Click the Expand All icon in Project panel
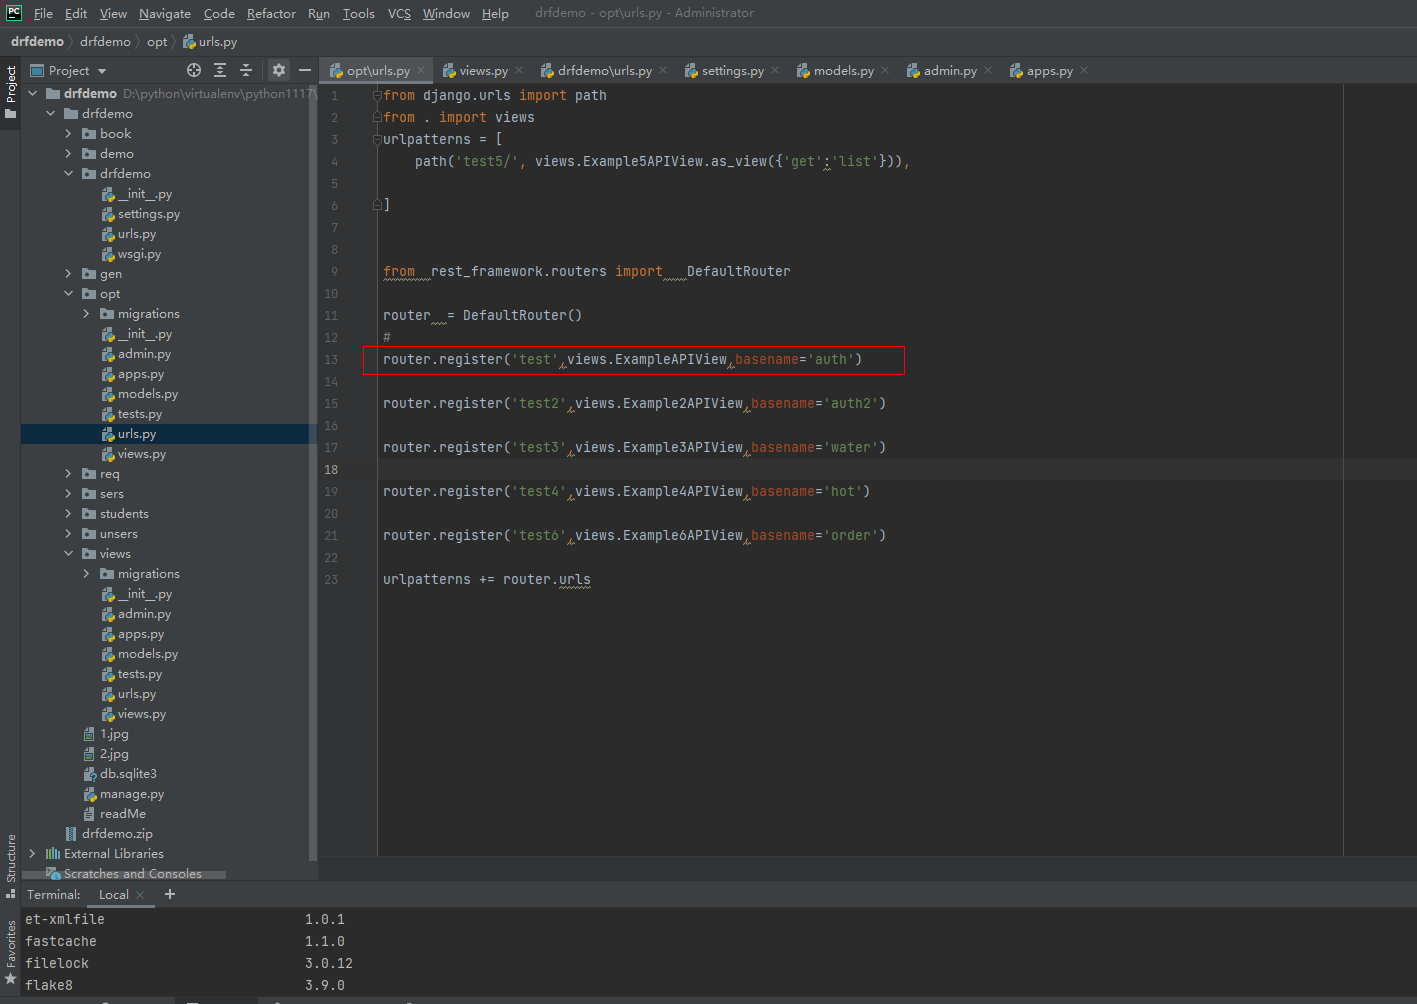The image size is (1417, 1004). [x=220, y=70]
